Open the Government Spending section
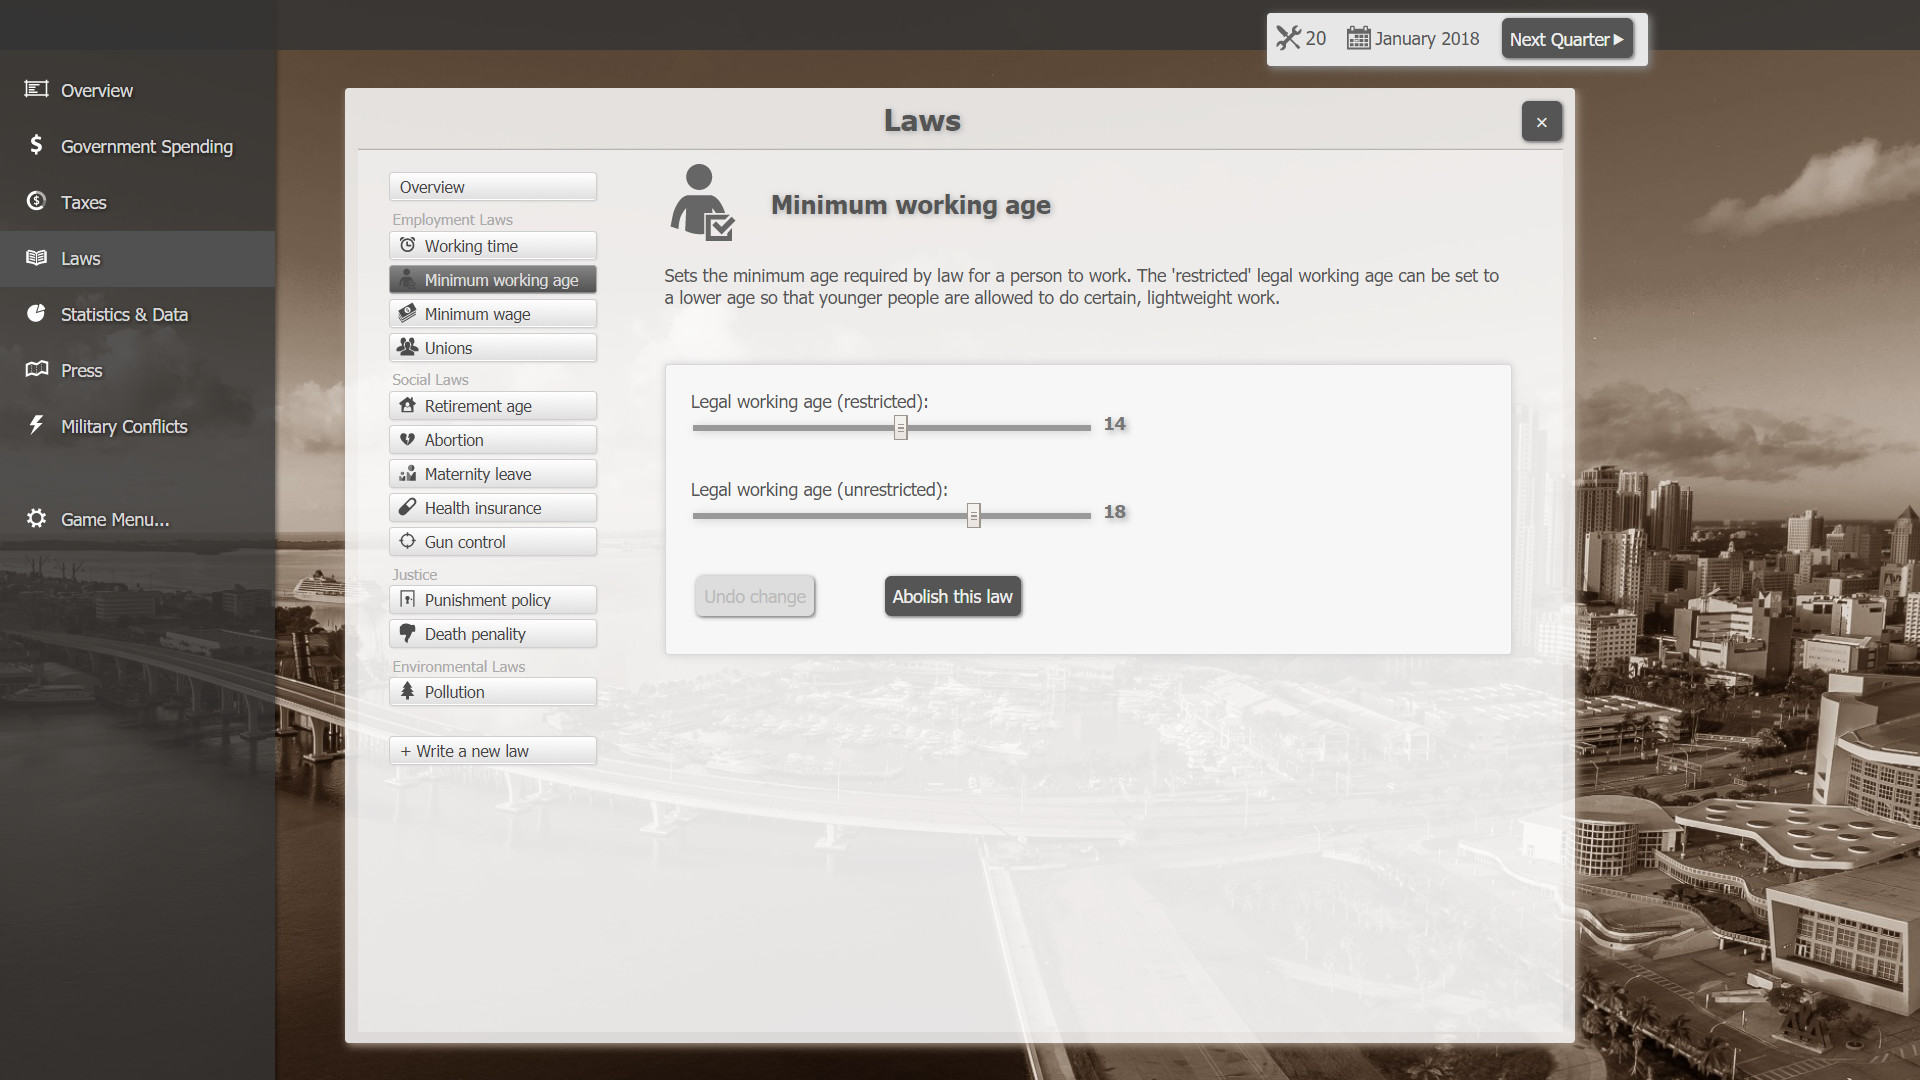This screenshot has height=1080, width=1920. (x=146, y=146)
